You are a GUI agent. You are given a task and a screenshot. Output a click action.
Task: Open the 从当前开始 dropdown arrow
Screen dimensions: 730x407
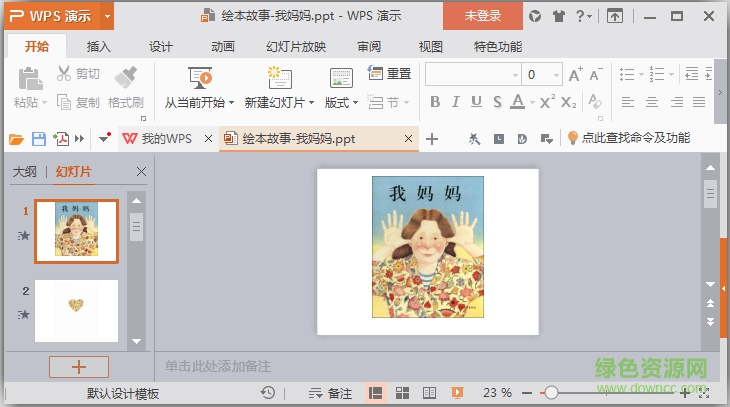click(231, 102)
